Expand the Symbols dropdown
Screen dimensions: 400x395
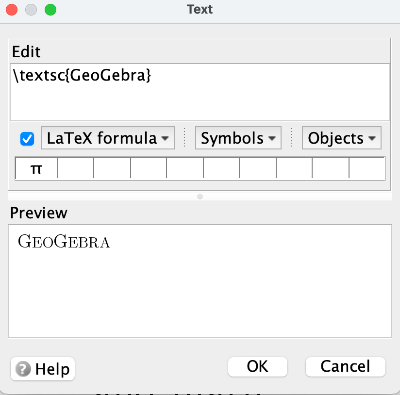238,138
